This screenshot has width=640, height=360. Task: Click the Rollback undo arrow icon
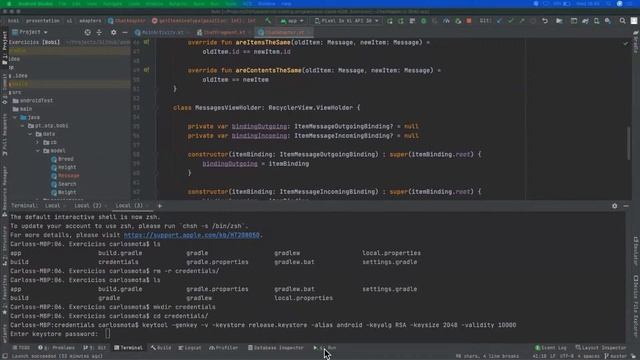pyautogui.click(x=545, y=21)
